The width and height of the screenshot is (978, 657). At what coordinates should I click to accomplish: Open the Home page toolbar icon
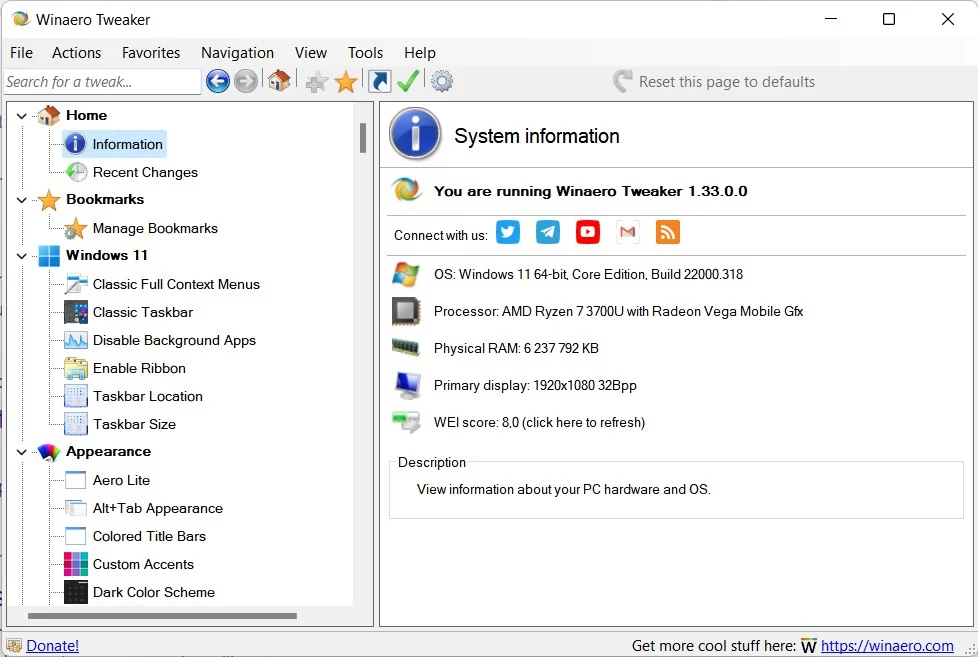279,80
